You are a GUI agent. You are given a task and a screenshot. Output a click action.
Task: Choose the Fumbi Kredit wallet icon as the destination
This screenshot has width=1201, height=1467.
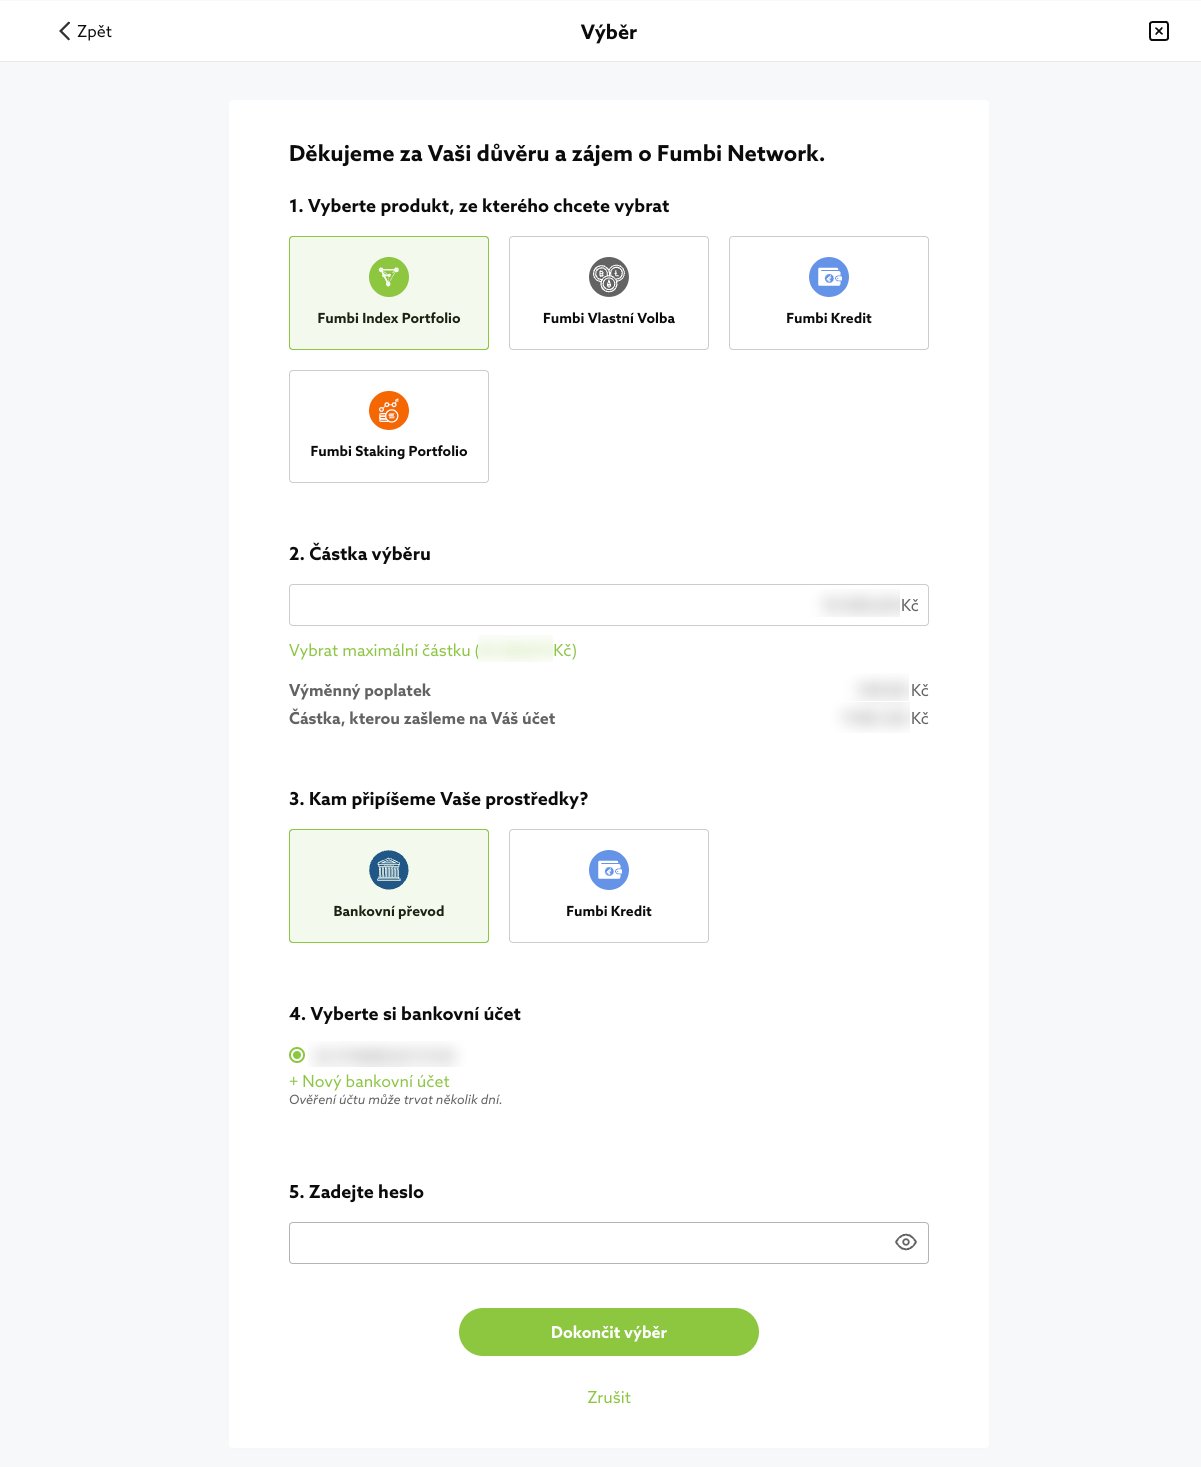pos(609,870)
